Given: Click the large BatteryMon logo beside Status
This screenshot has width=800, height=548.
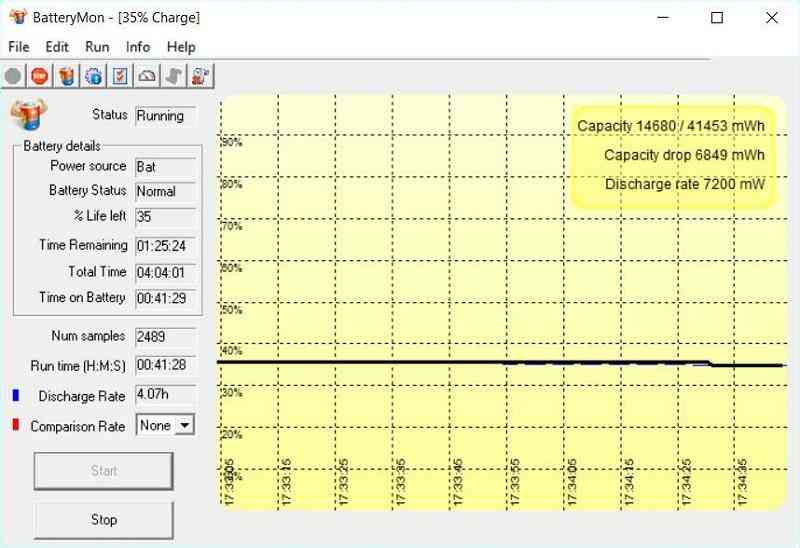Looking at the screenshot, I should click(x=29, y=114).
